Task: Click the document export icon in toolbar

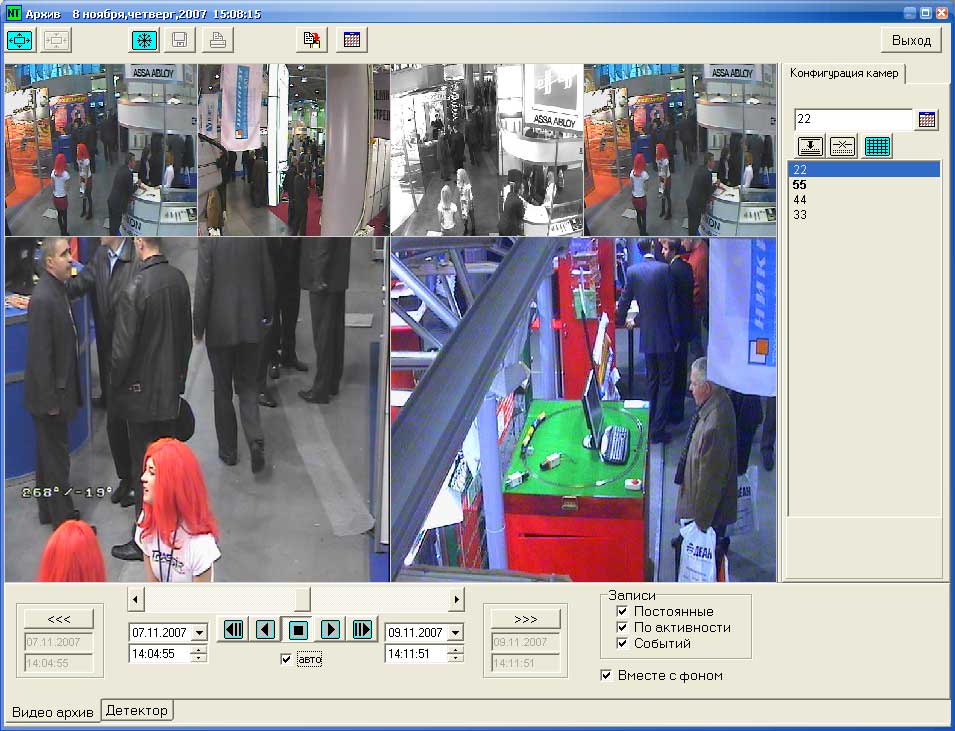Action: click(x=313, y=40)
